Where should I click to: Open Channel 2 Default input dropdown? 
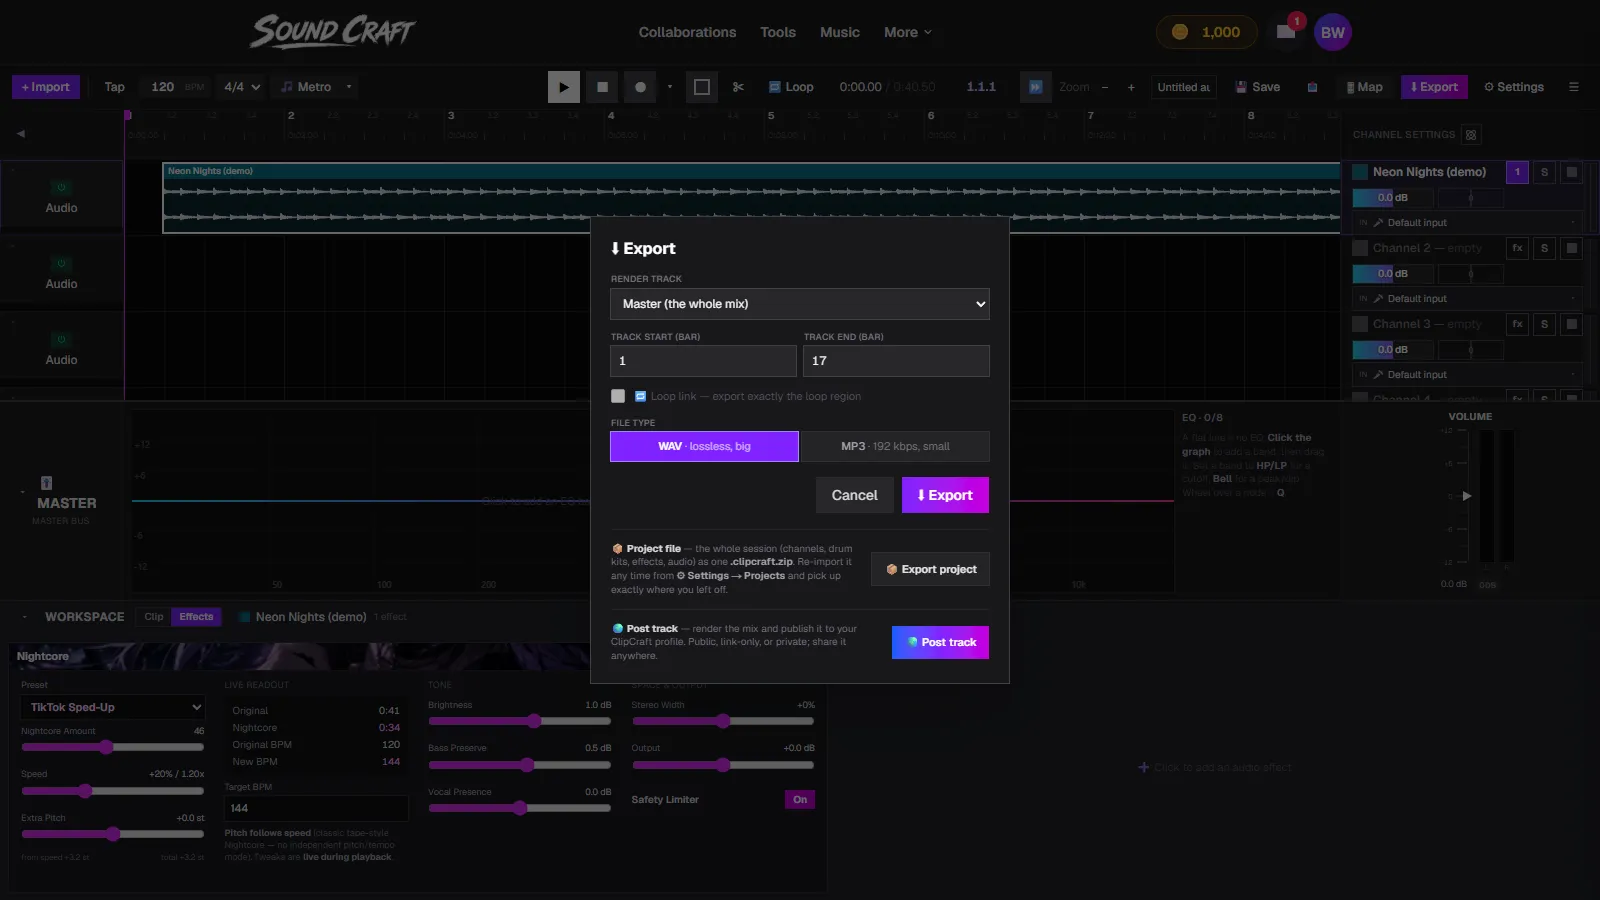(1468, 299)
